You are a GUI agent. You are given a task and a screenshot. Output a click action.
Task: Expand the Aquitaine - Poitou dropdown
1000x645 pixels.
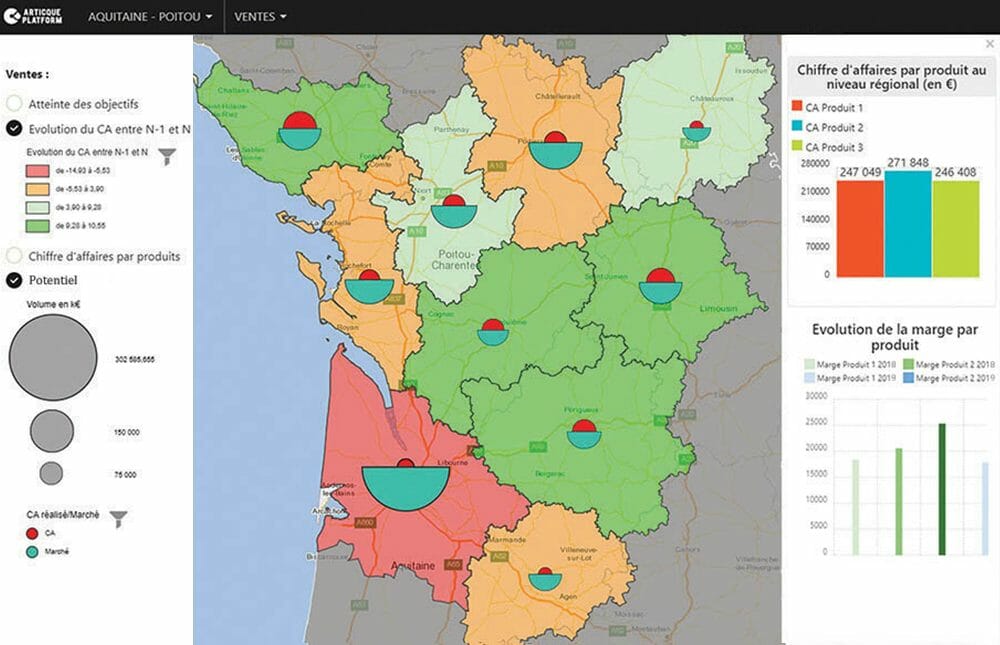(x=150, y=17)
